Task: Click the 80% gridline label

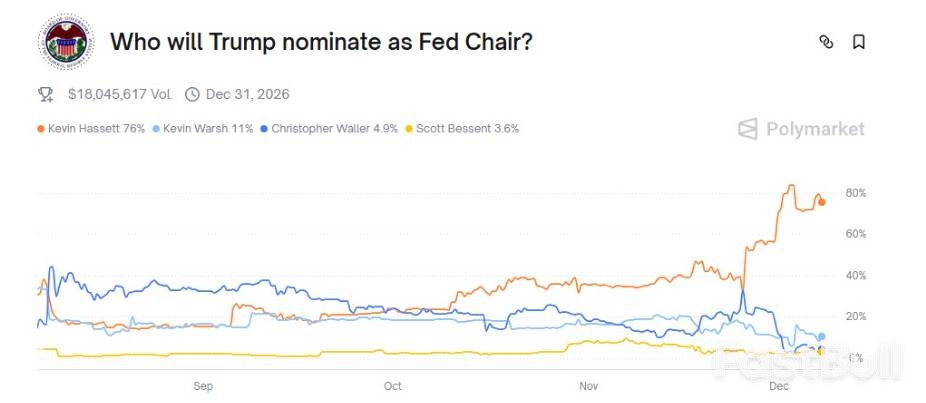Action: [855, 192]
